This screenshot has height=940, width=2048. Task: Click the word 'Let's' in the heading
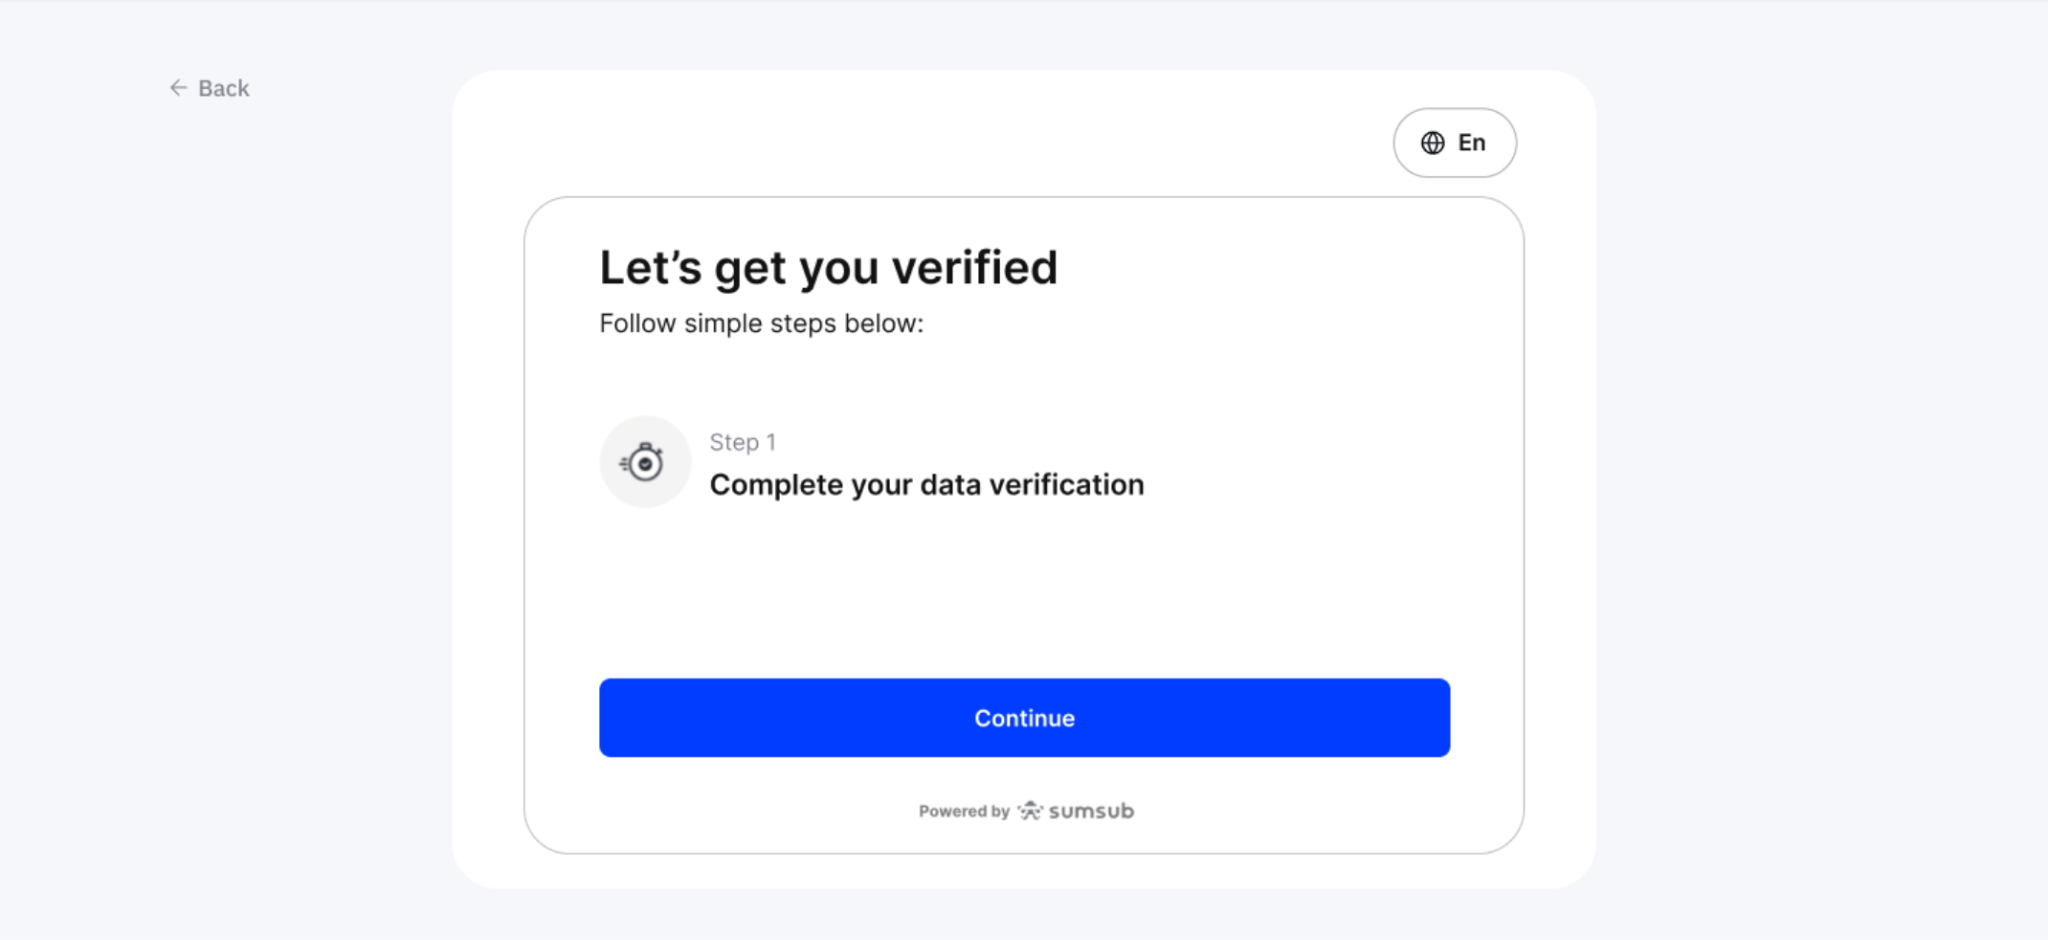click(650, 268)
